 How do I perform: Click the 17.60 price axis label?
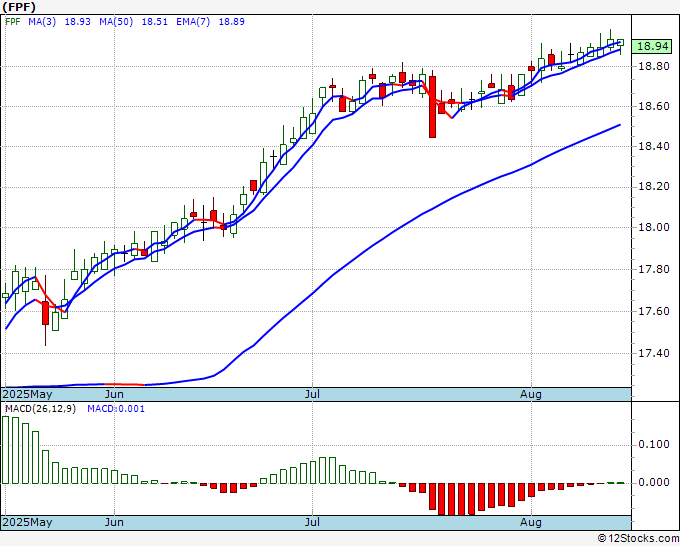point(654,311)
